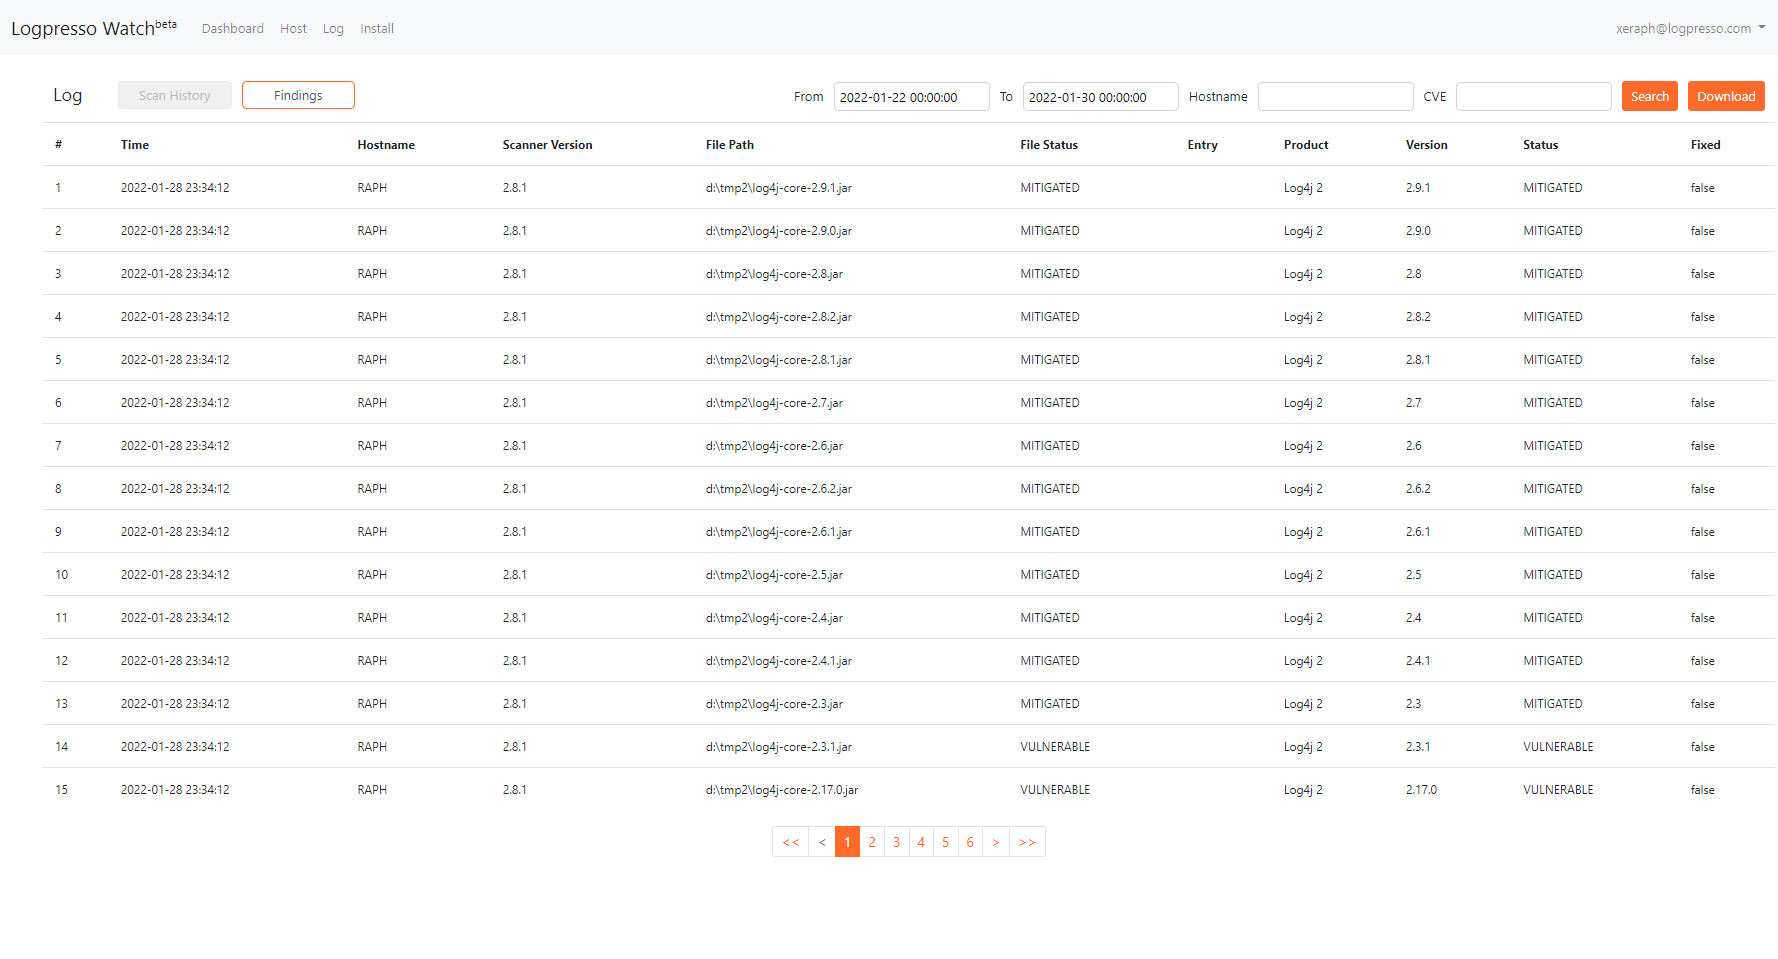Image resolution: width=1778 pixels, height=959 pixels.
Task: Focus the Hostname filter field
Action: coord(1335,97)
